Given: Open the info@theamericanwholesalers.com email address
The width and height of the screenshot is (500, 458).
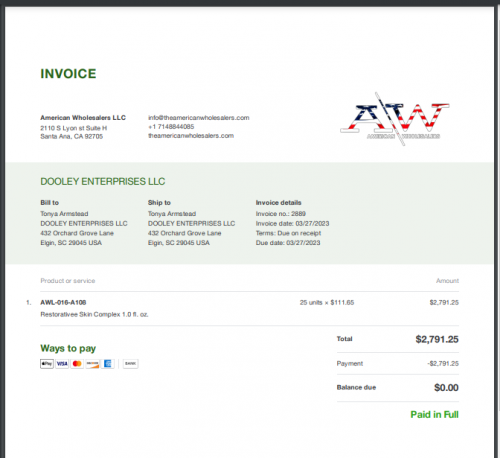Looking at the screenshot, I should pos(199,118).
